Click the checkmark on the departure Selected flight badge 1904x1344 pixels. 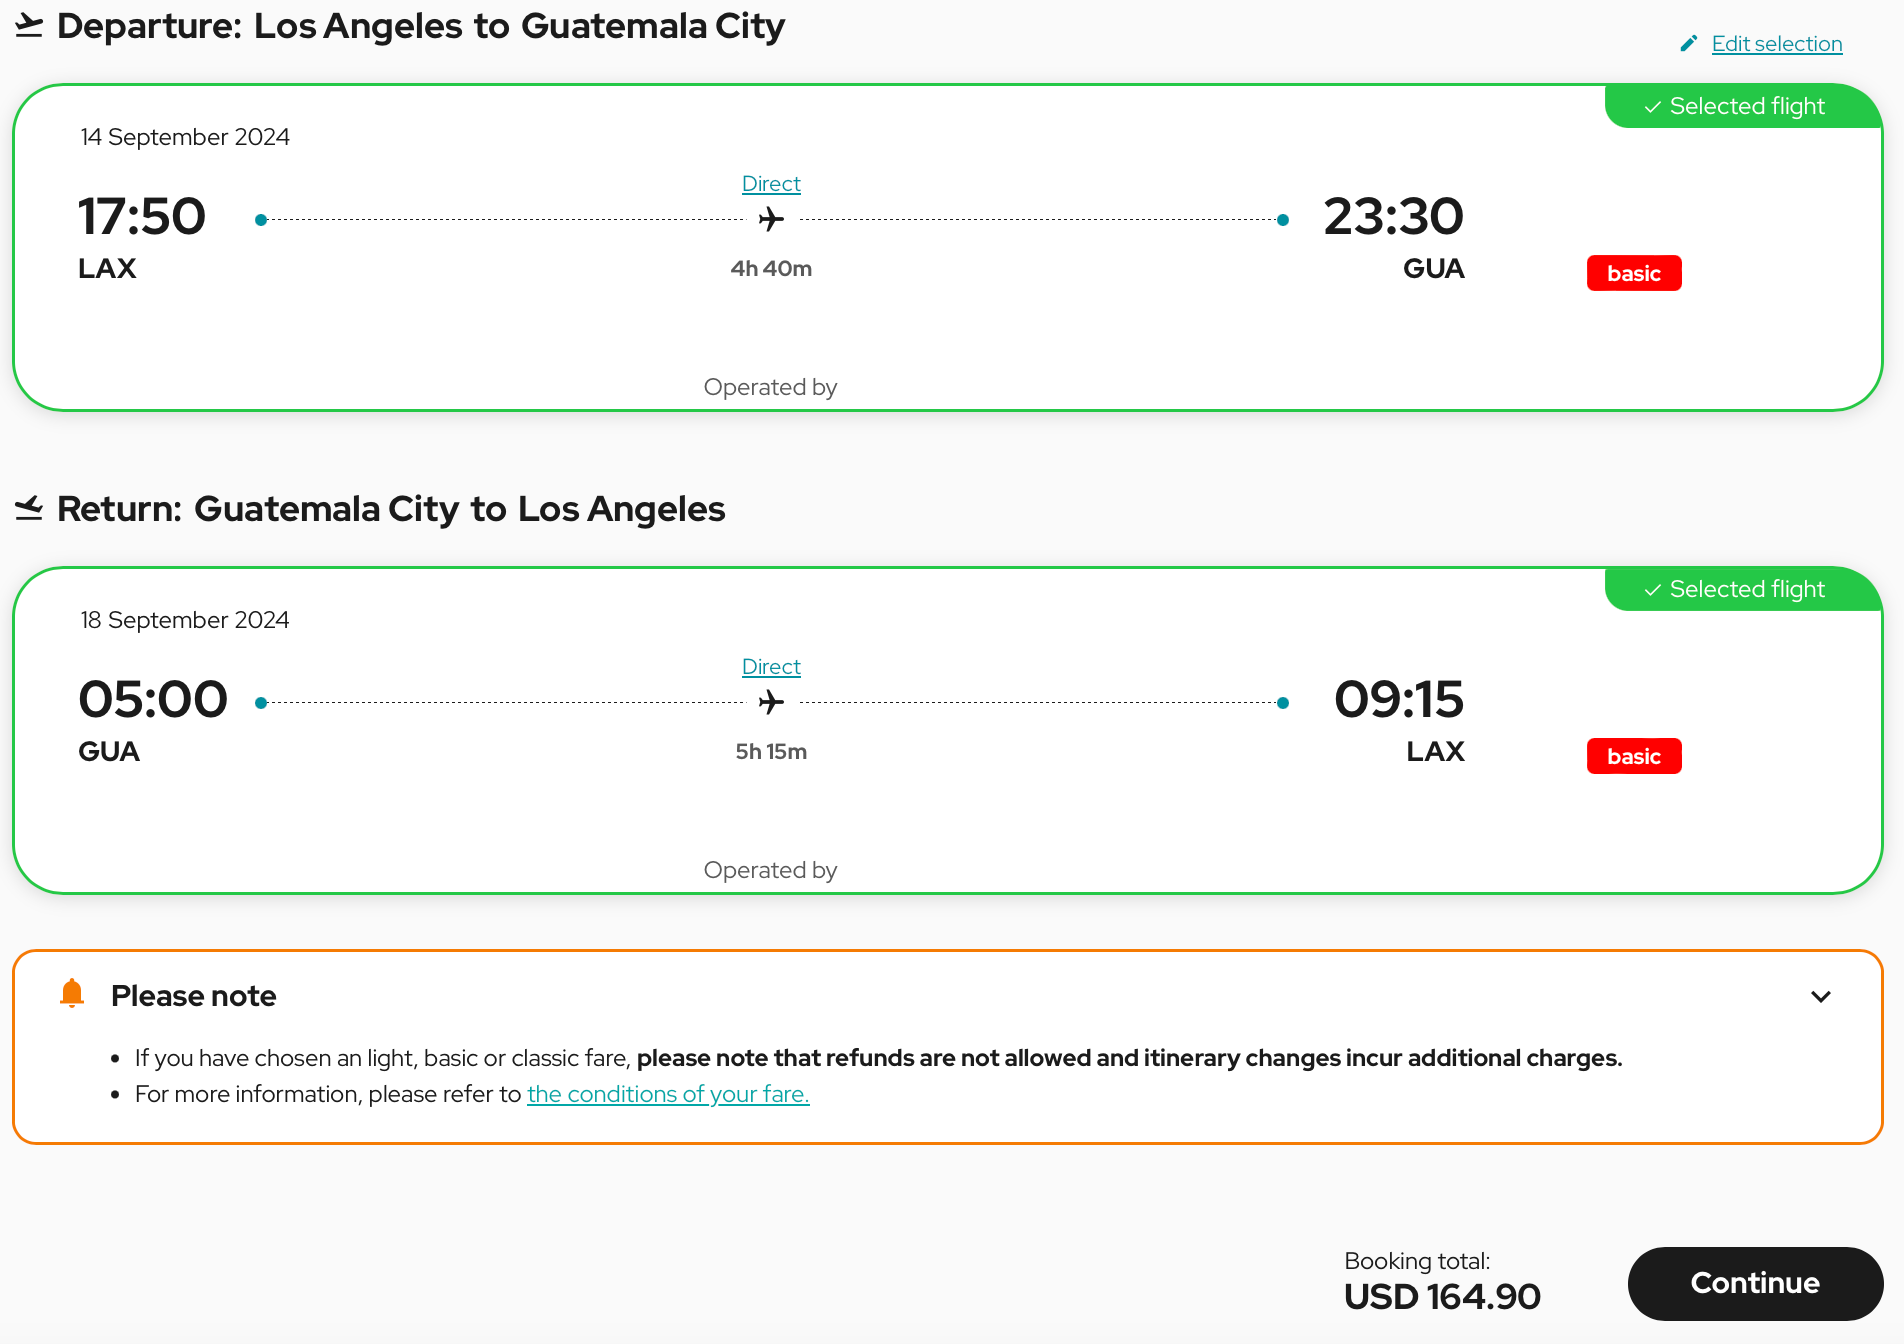tap(1653, 107)
